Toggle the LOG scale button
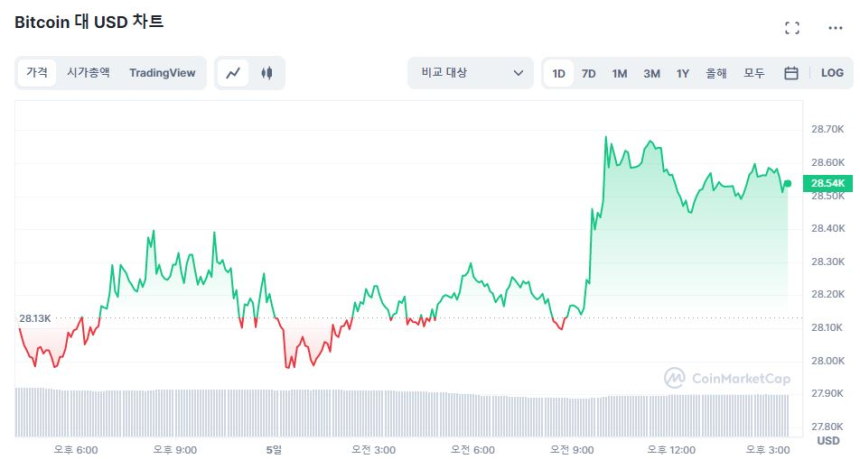Screen dimensions: 860x459 tap(832, 73)
